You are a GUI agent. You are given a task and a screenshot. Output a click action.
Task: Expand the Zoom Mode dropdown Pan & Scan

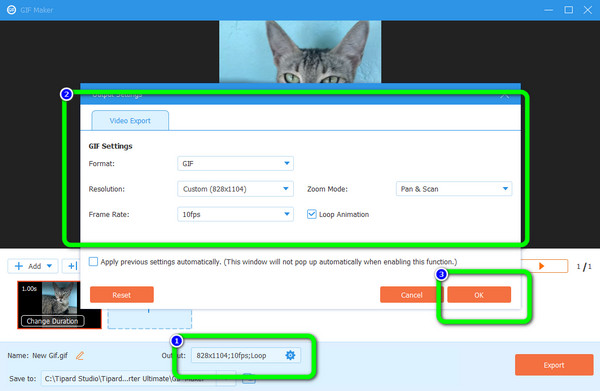(x=454, y=189)
